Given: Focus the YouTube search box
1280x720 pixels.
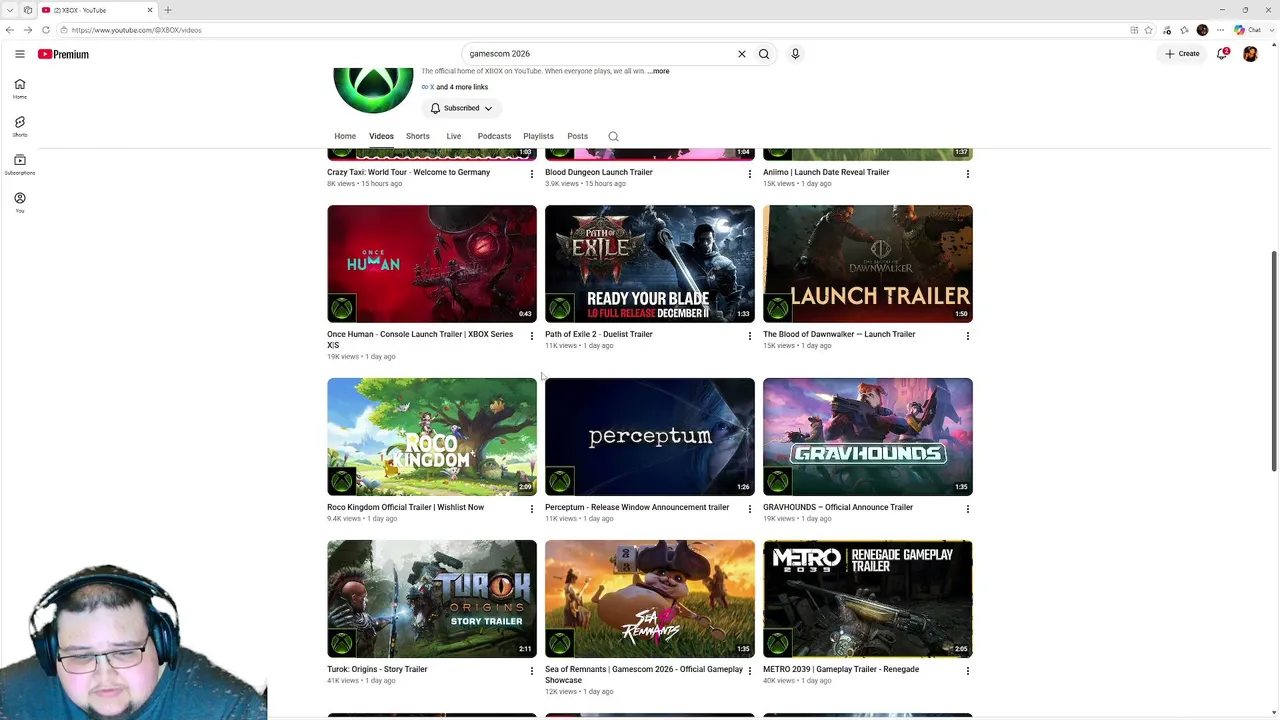Looking at the screenshot, I should [x=600, y=54].
